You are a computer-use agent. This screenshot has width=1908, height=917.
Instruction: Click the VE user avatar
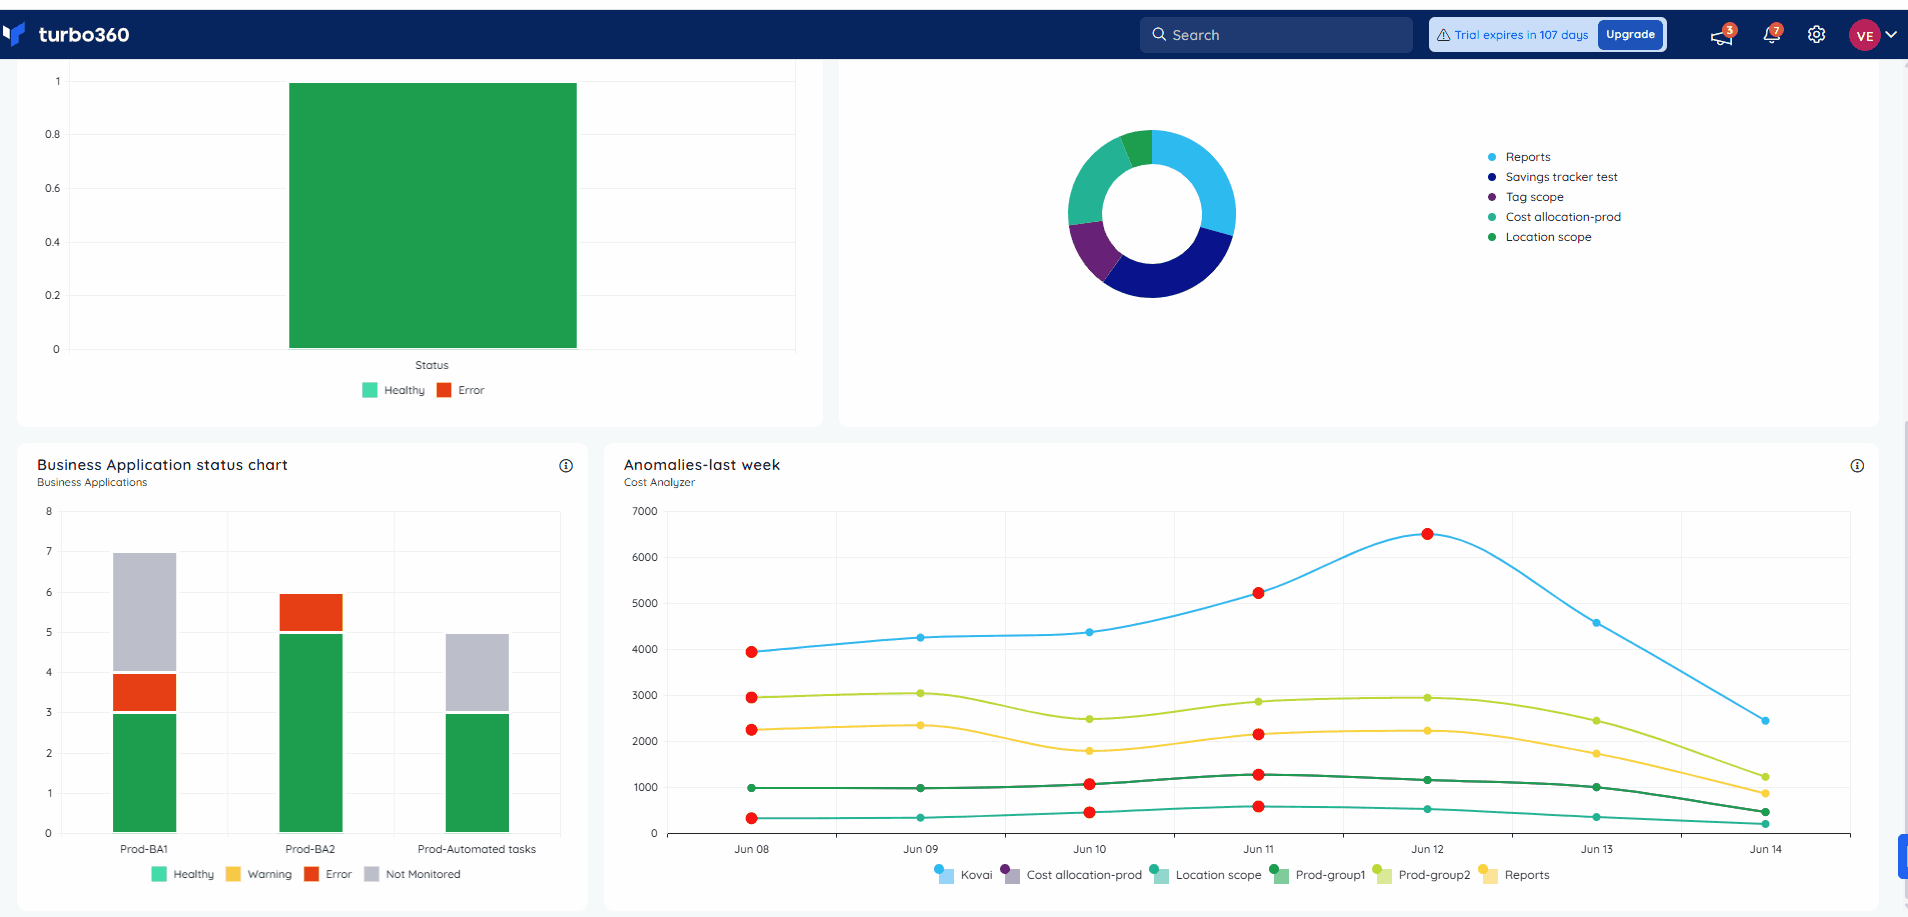tap(1865, 35)
